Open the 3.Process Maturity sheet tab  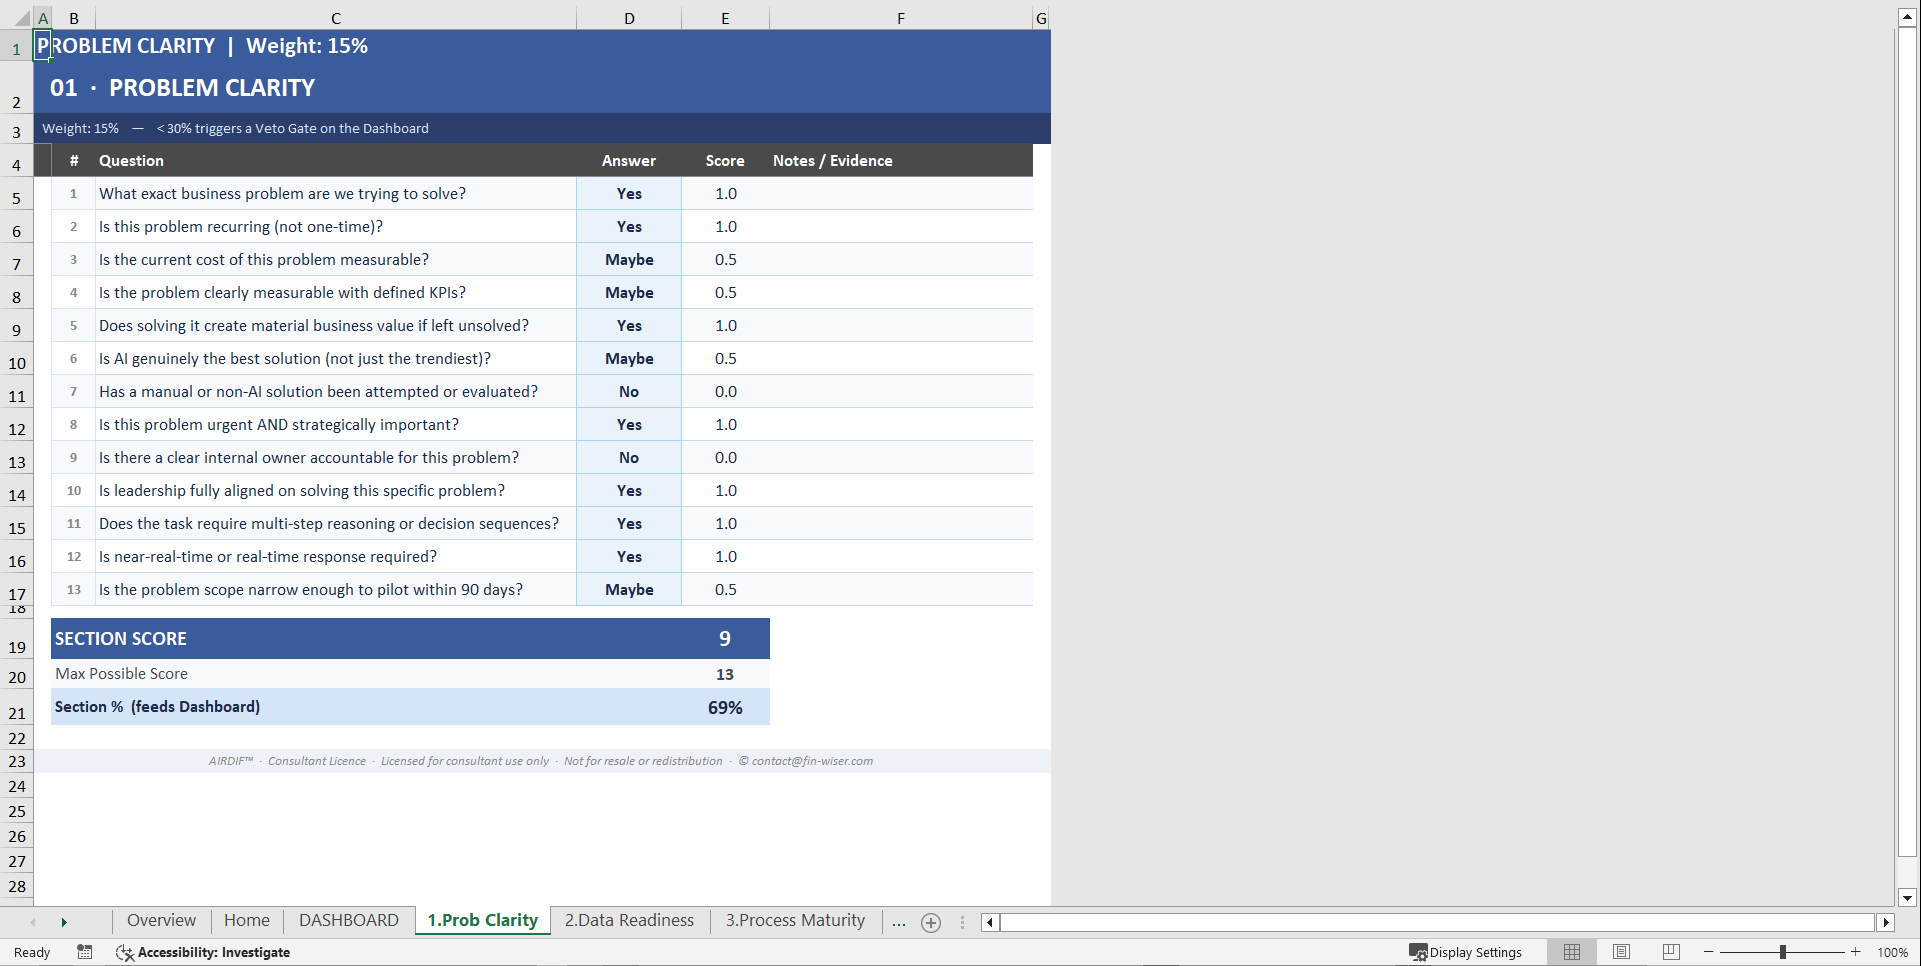click(x=796, y=921)
